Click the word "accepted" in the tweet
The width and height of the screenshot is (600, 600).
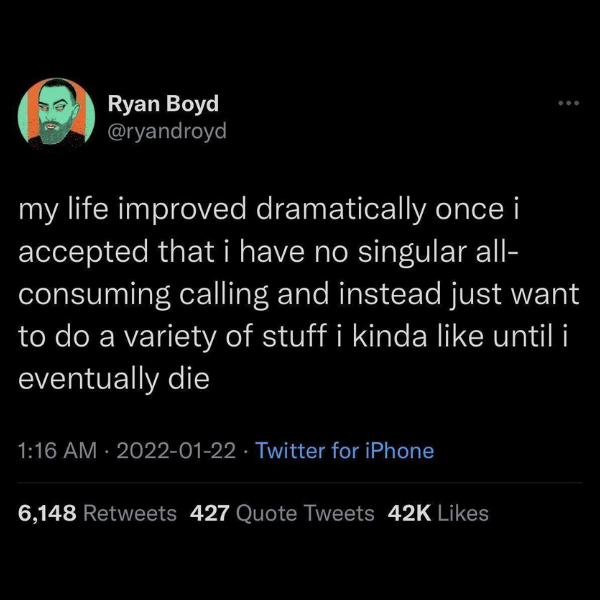pyautogui.click(x=76, y=254)
